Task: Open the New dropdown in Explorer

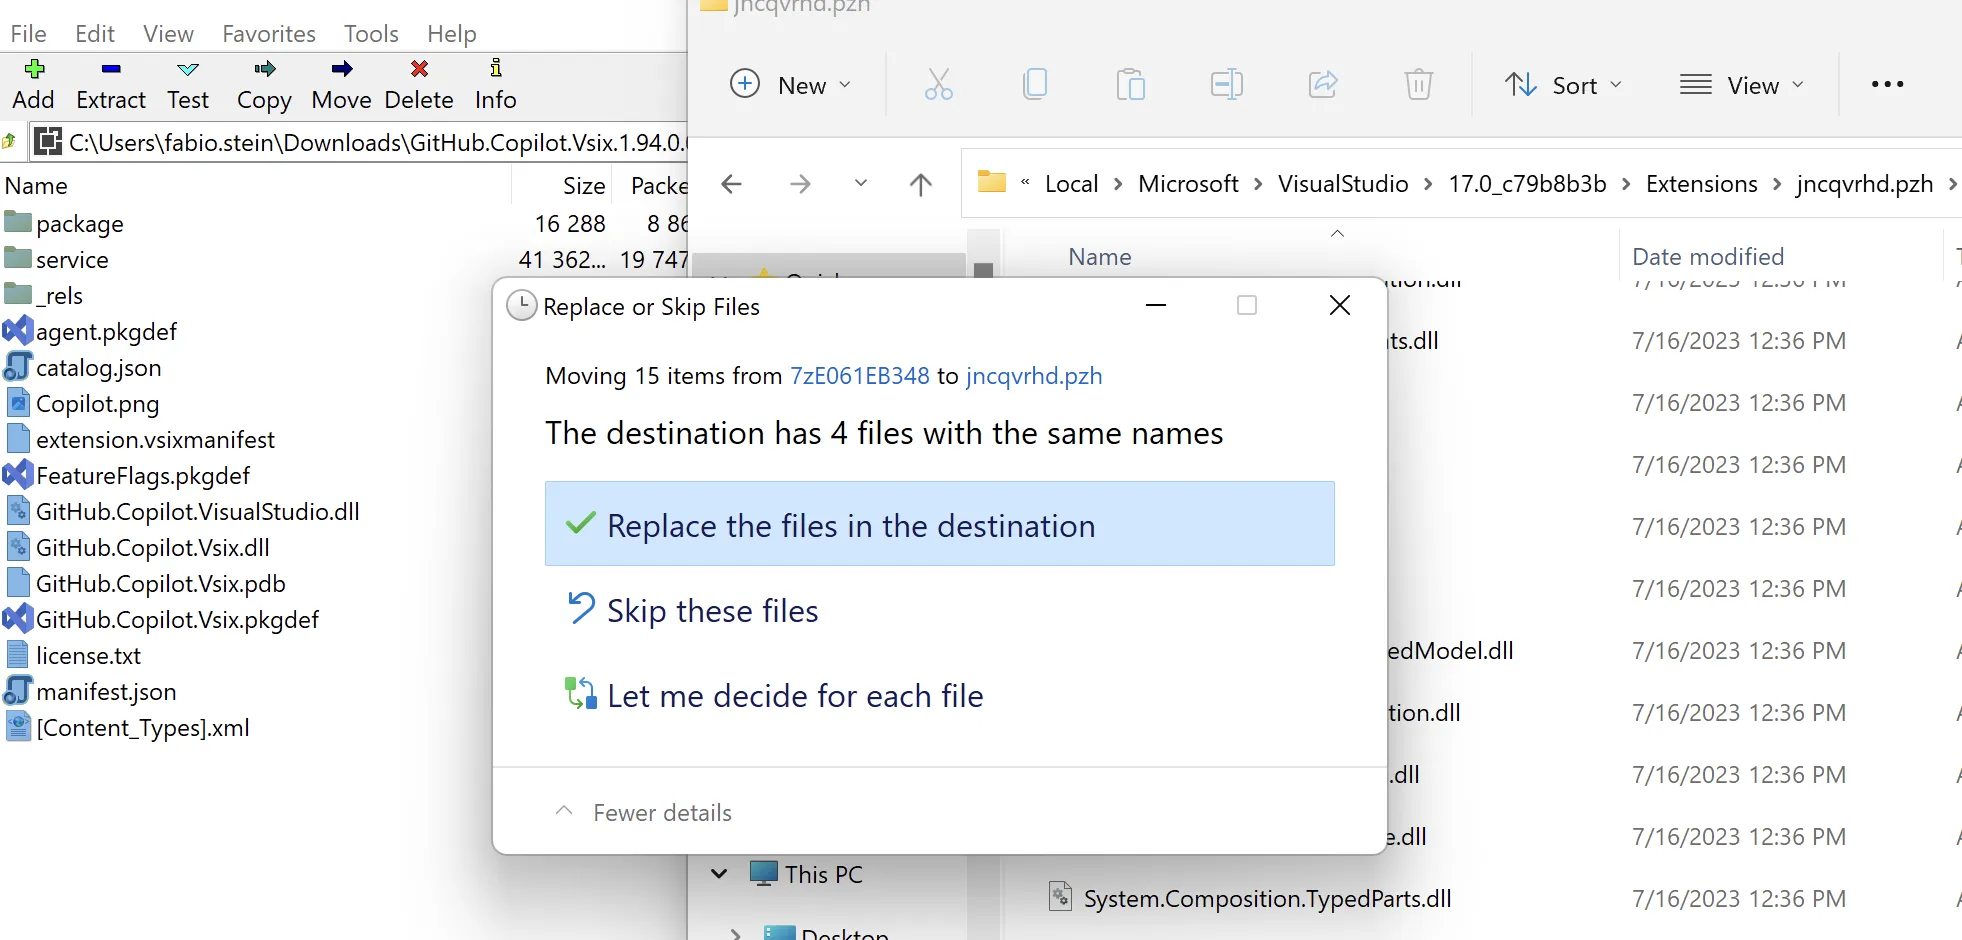Action: pyautogui.click(x=792, y=84)
